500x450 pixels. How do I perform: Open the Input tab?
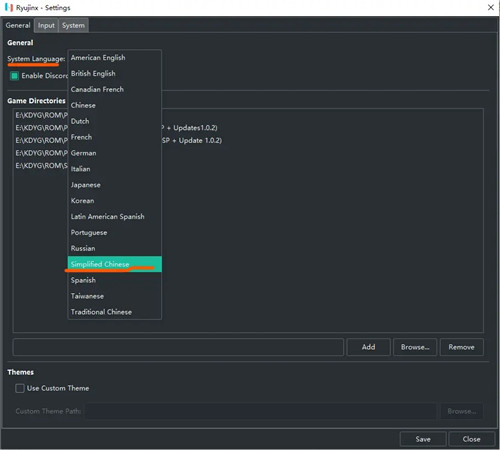point(46,25)
